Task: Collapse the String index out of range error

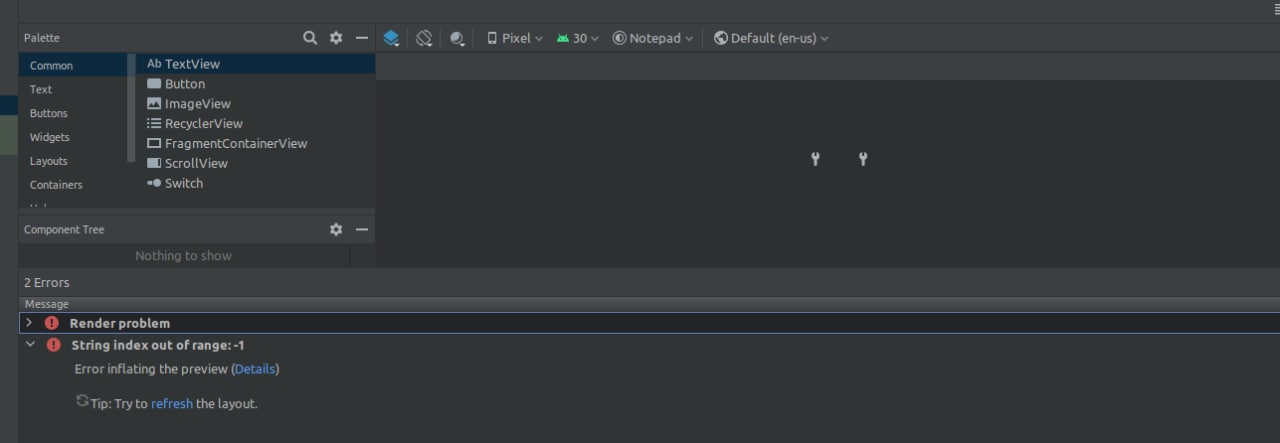Action: click(30, 344)
